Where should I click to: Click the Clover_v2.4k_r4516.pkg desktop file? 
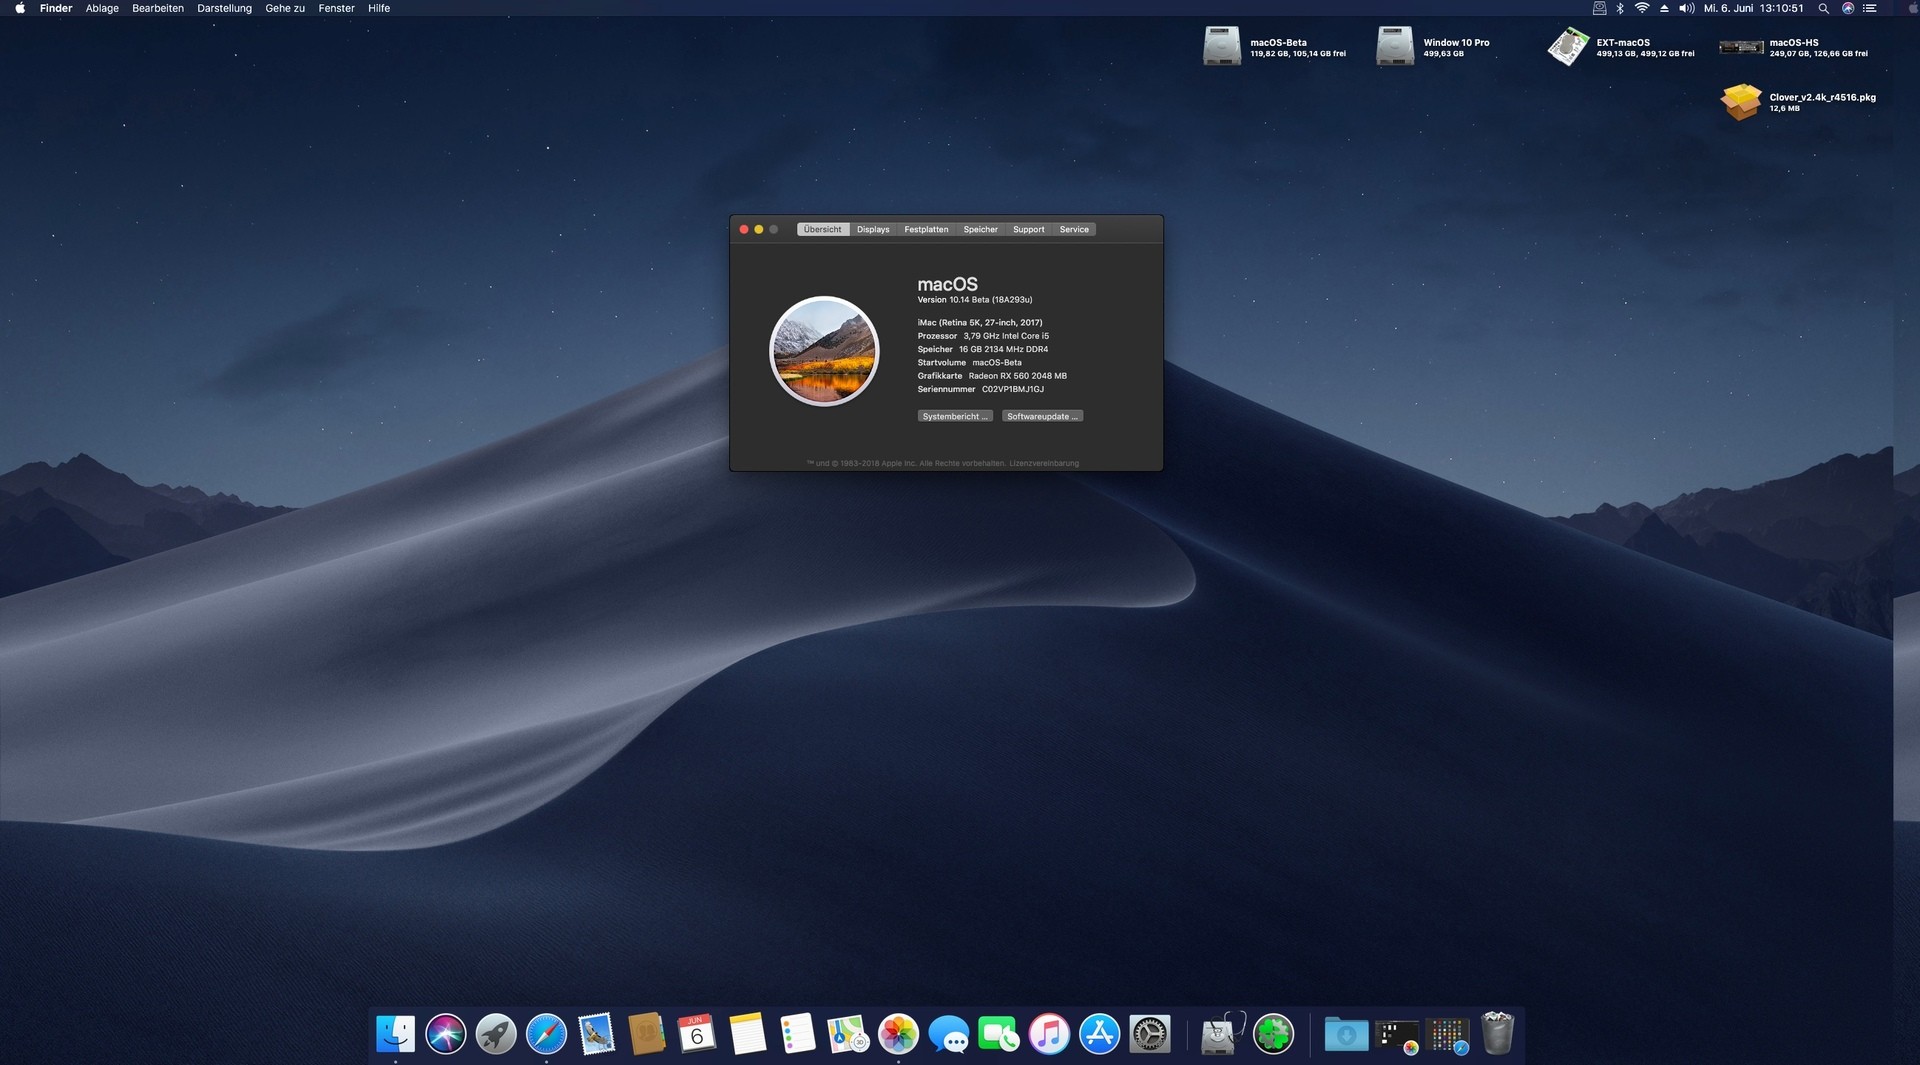click(1741, 101)
